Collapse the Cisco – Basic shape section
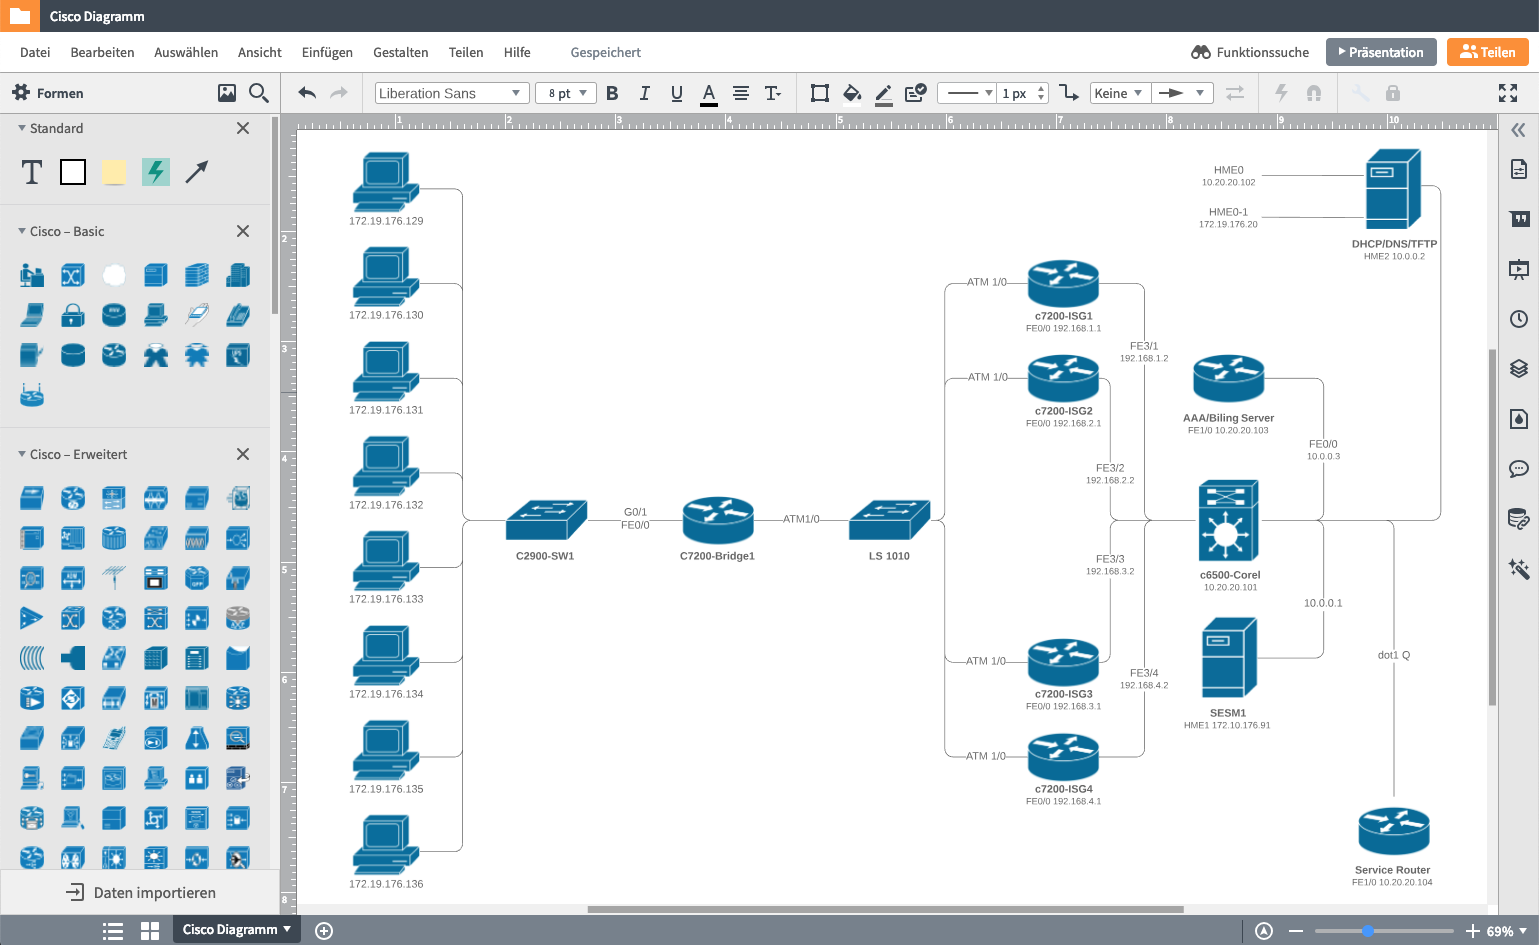The height and width of the screenshot is (945, 1539). 22,231
